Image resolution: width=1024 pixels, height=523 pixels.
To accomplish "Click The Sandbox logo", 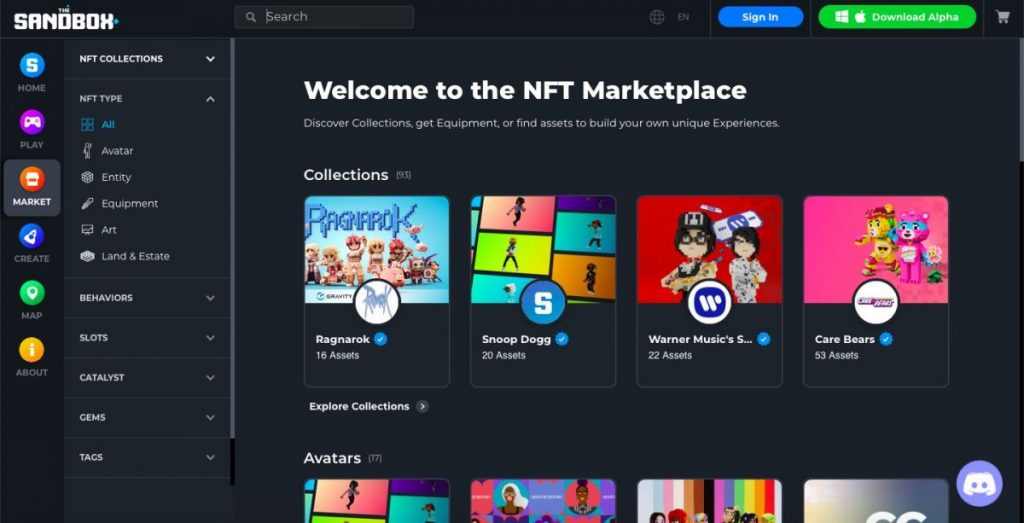I will [x=66, y=18].
